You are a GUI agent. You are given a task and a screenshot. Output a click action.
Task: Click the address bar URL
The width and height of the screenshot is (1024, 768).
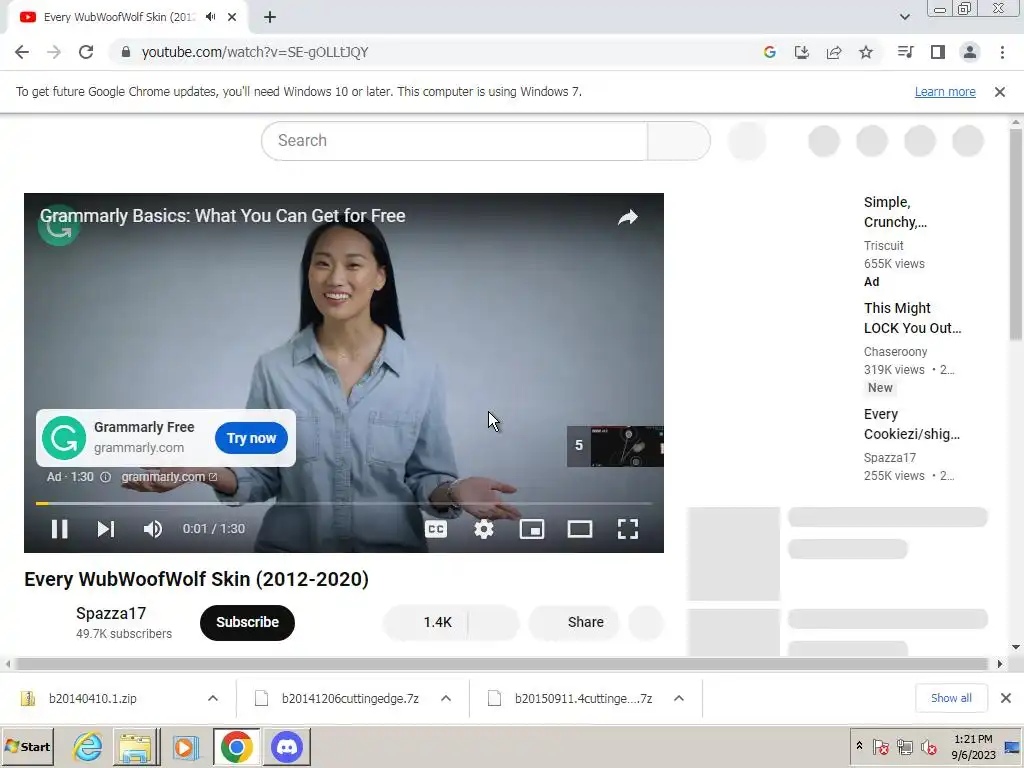pyautogui.click(x=255, y=52)
